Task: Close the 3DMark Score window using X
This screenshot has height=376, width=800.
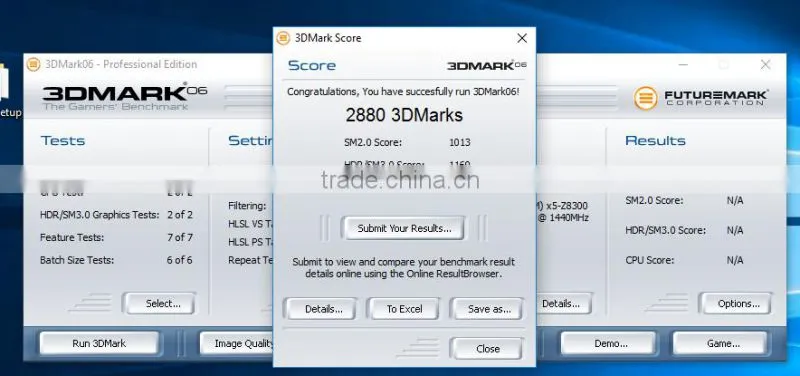Action: click(521, 38)
